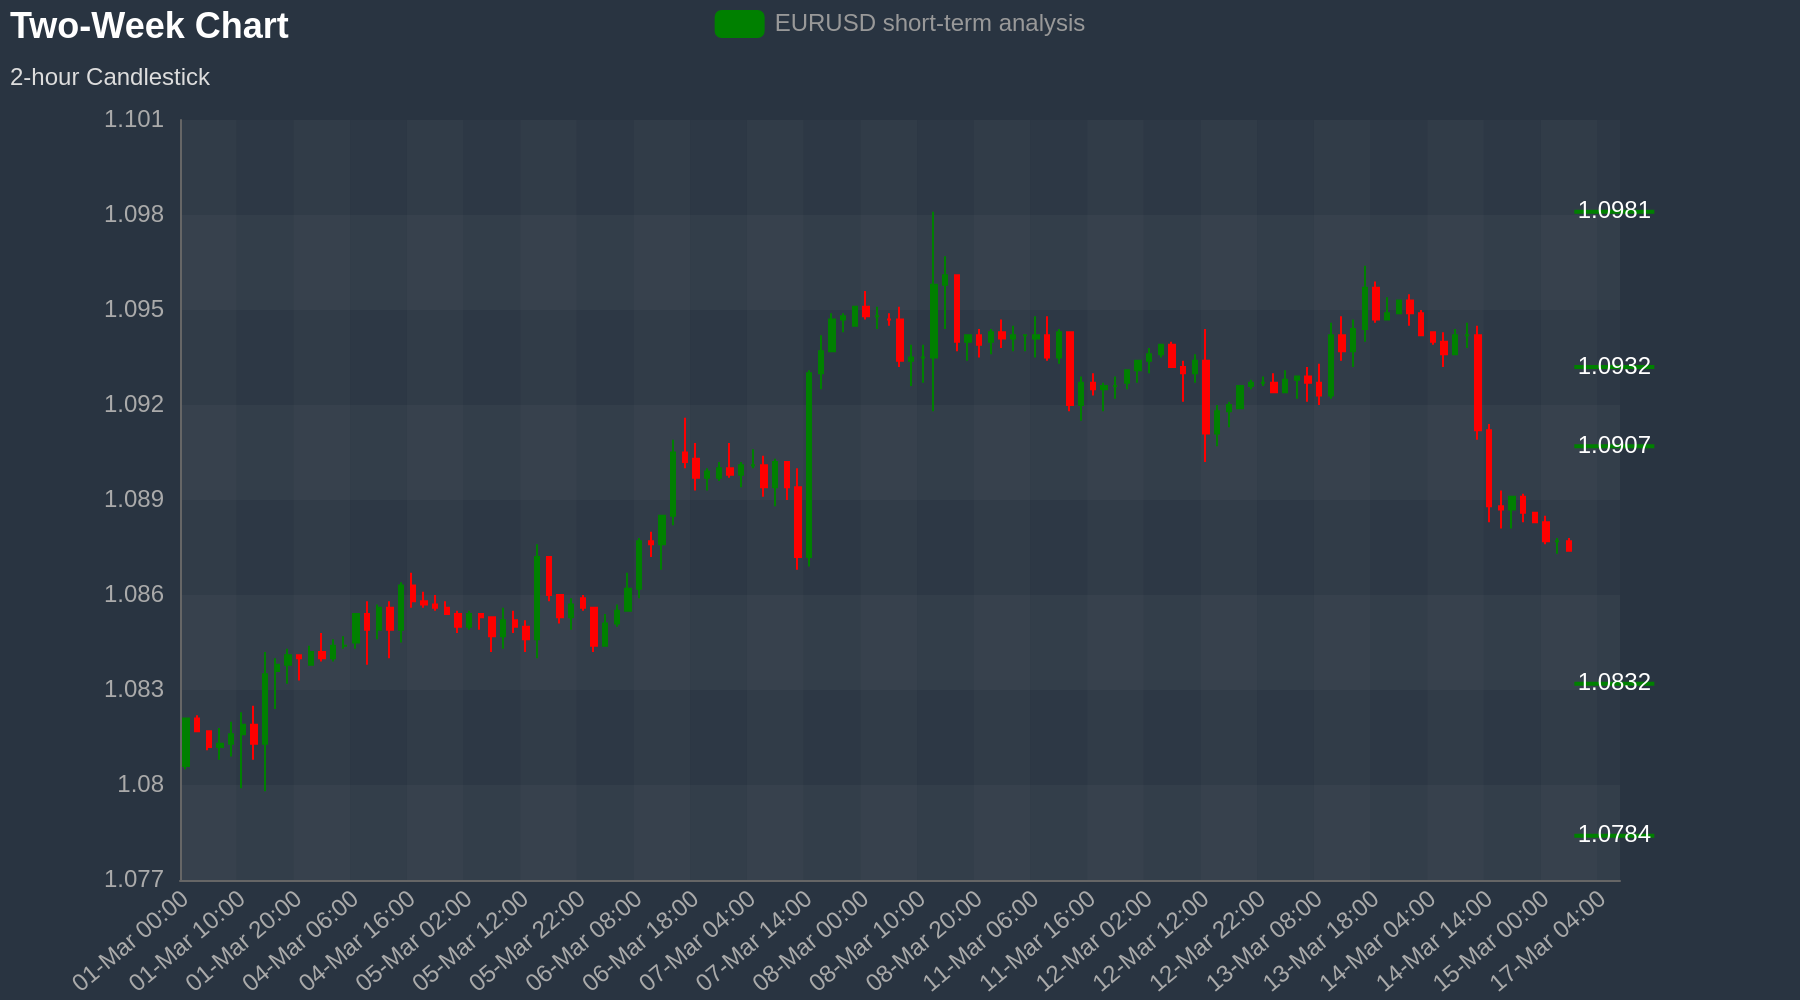Click the 1.086 y-axis label
Screen dimensions: 1800x1000
[134, 595]
